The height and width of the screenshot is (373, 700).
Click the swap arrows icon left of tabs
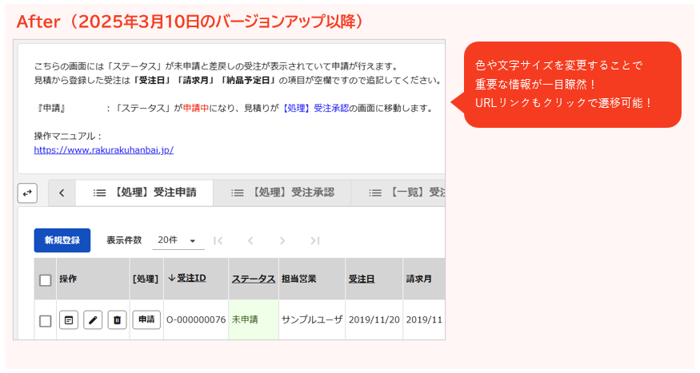[27, 193]
